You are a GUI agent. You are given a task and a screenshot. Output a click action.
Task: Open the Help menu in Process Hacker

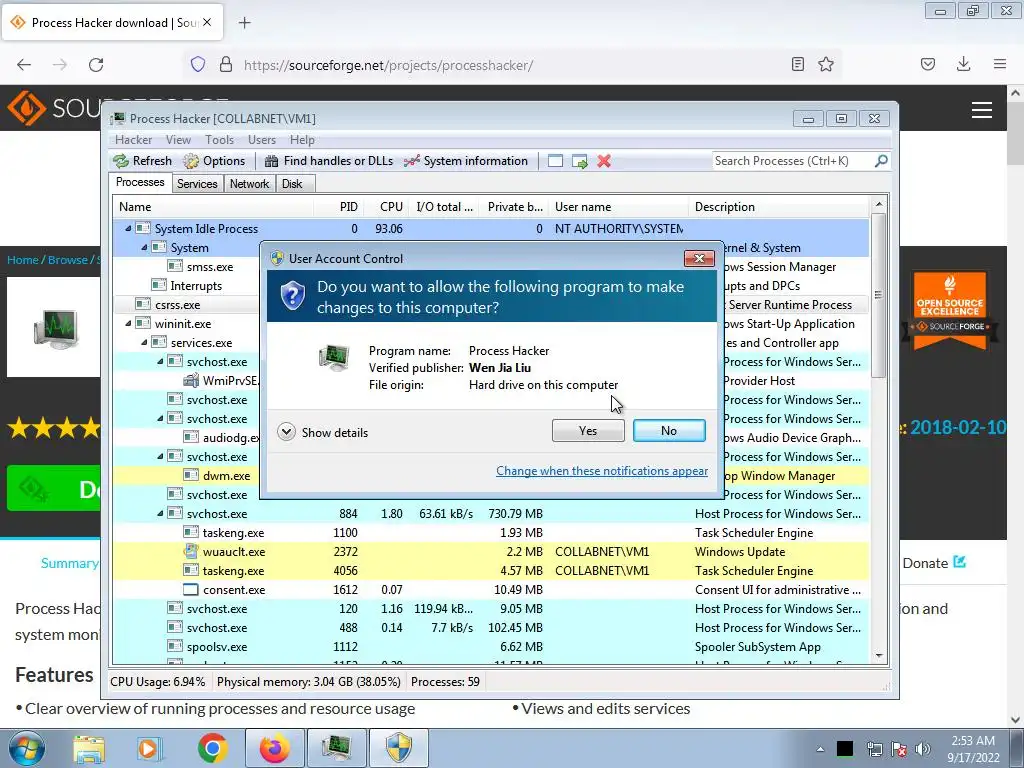click(302, 140)
